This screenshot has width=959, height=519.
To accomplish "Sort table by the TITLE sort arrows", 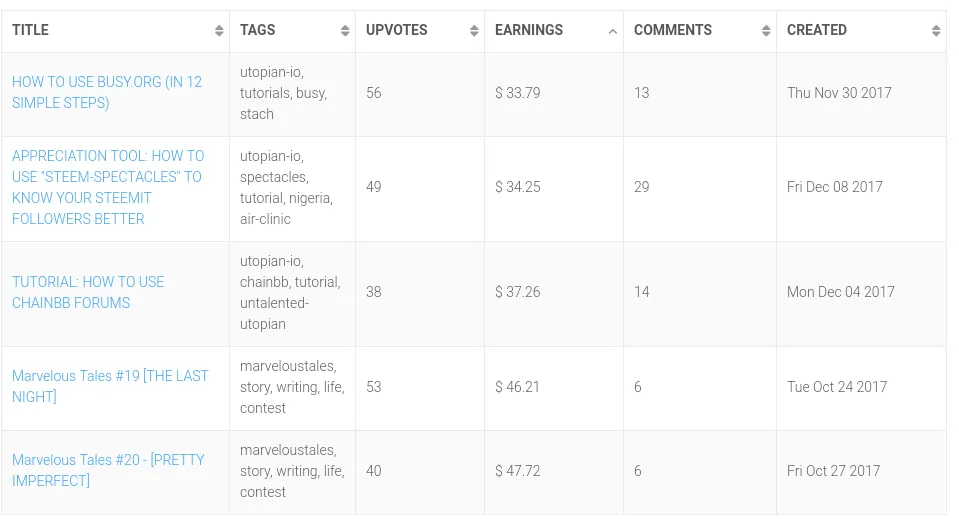I will pos(219,31).
